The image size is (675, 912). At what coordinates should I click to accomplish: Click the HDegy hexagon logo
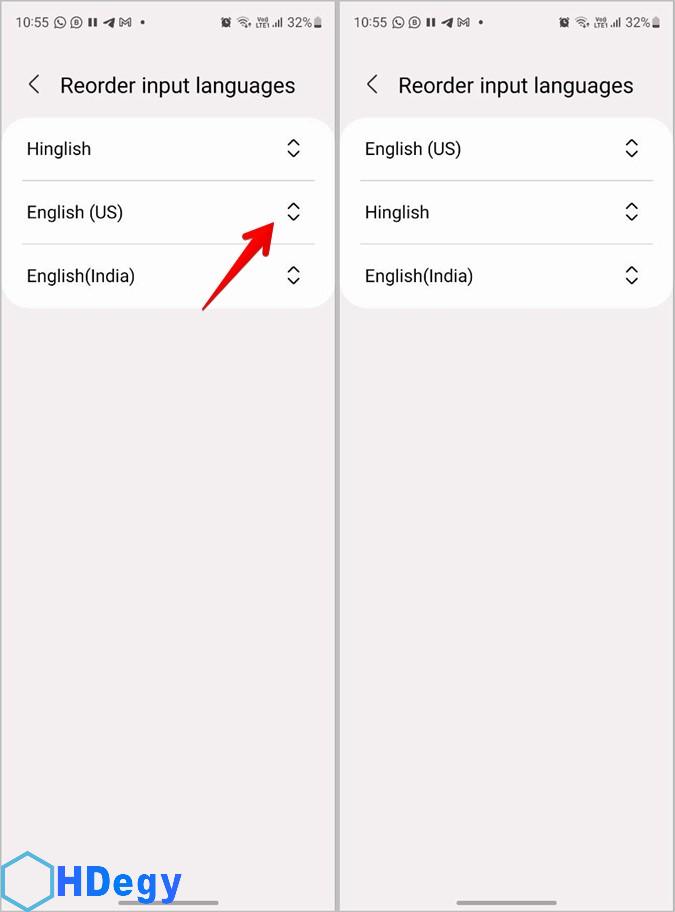(x=26, y=882)
